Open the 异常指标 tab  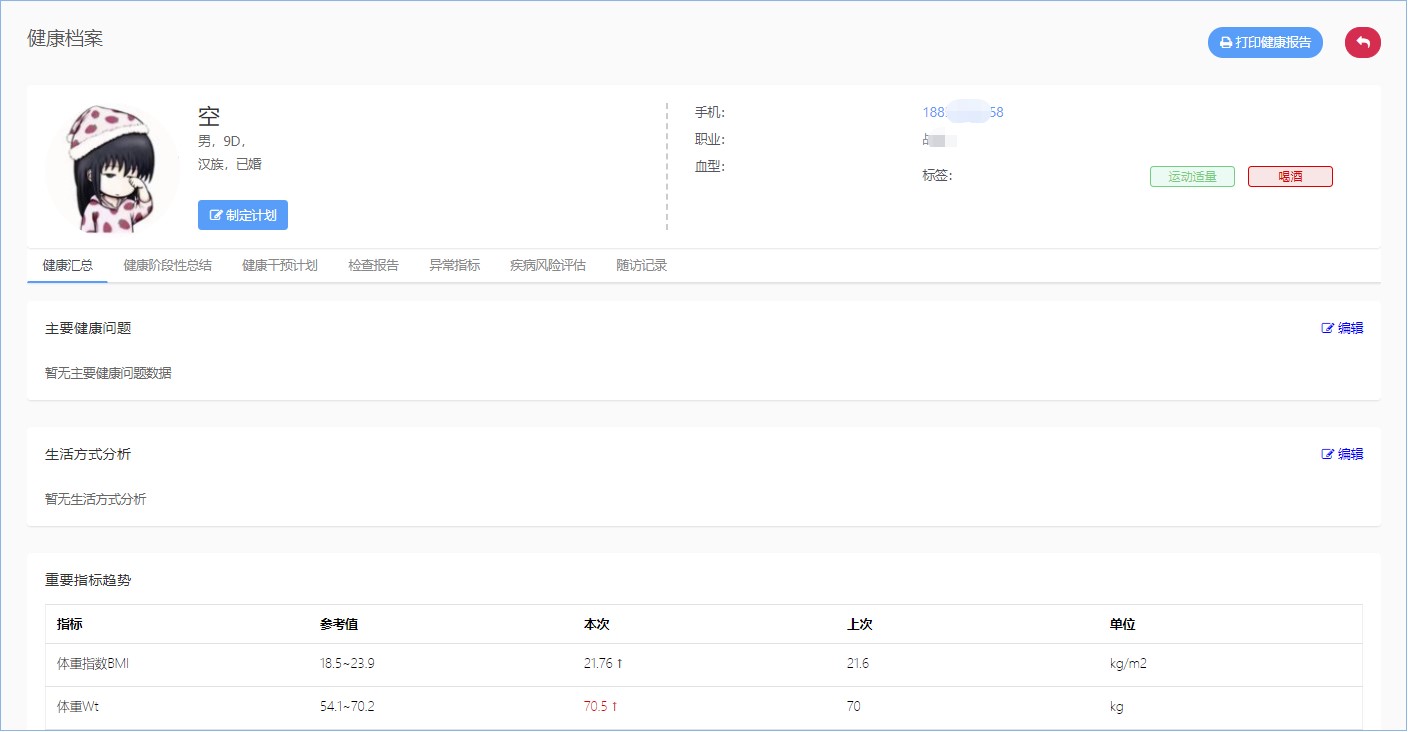[455, 266]
